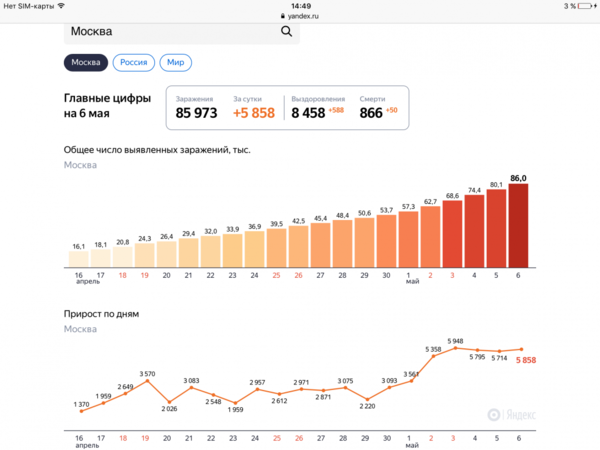Image resolution: width=600 pixels, height=450 pixels.
Task: Click the Смерти 866 statistic
Action: click(379, 108)
